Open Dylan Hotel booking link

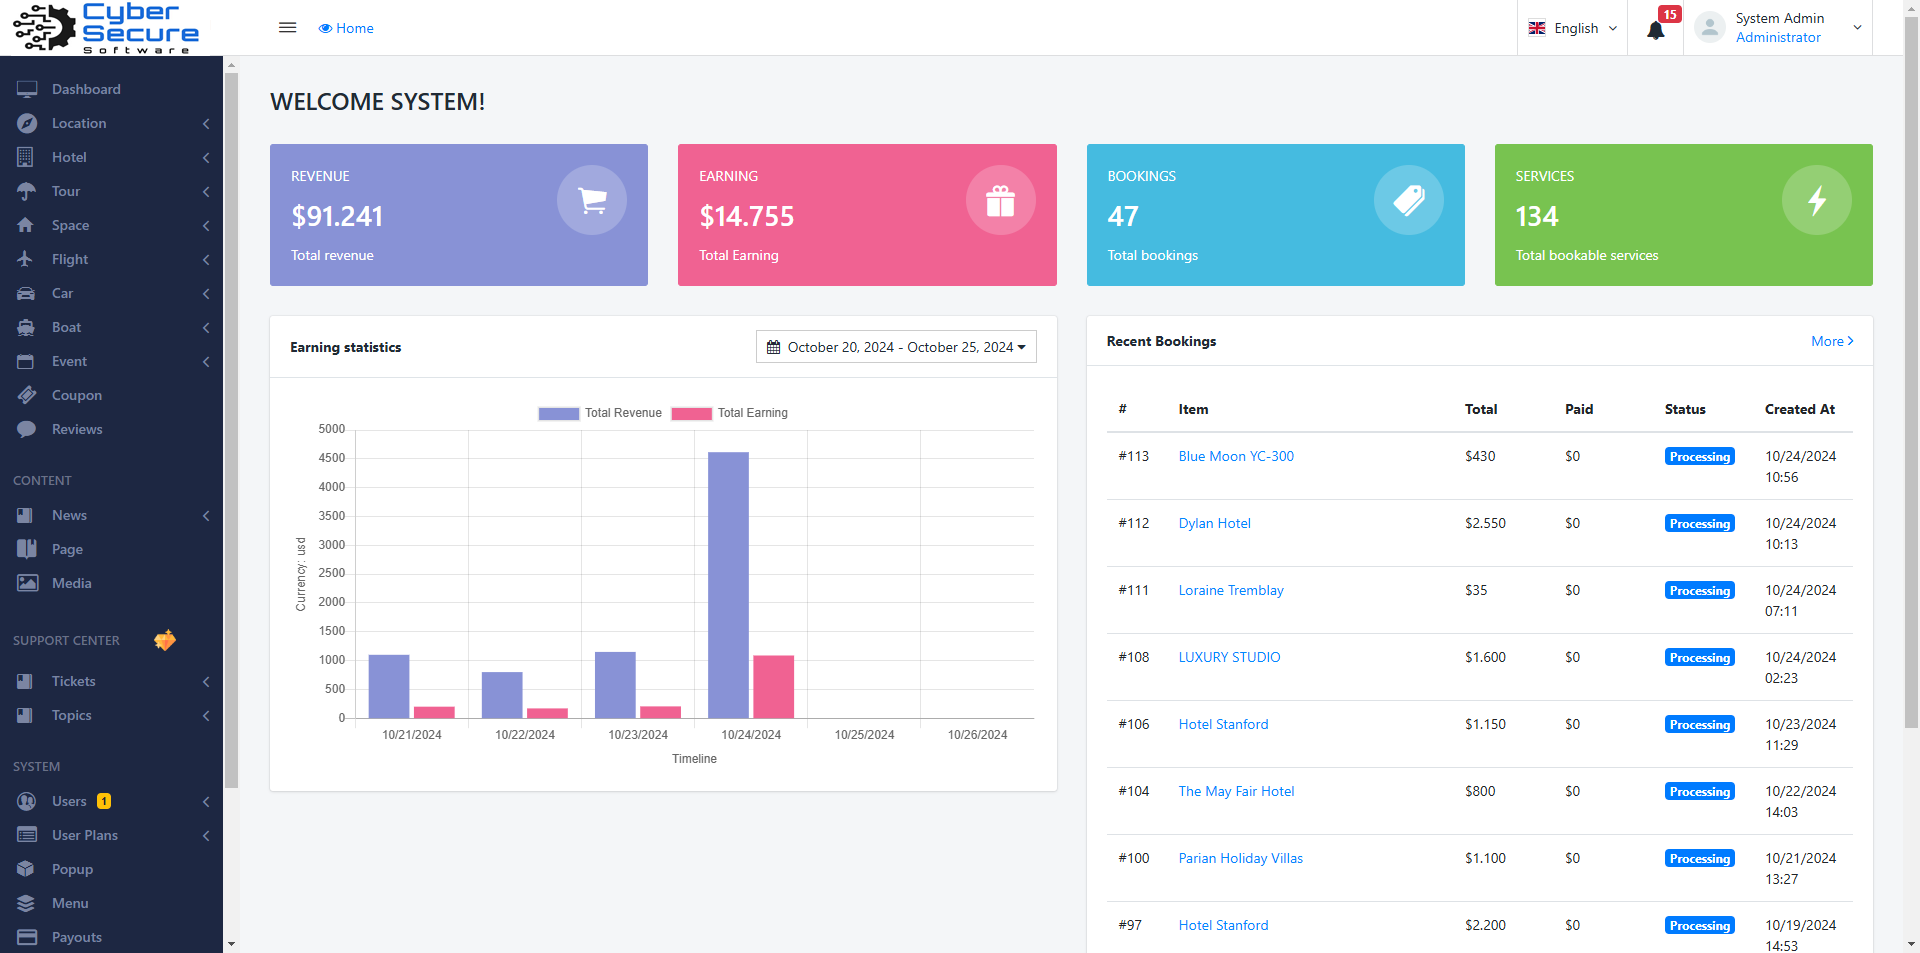click(1214, 523)
